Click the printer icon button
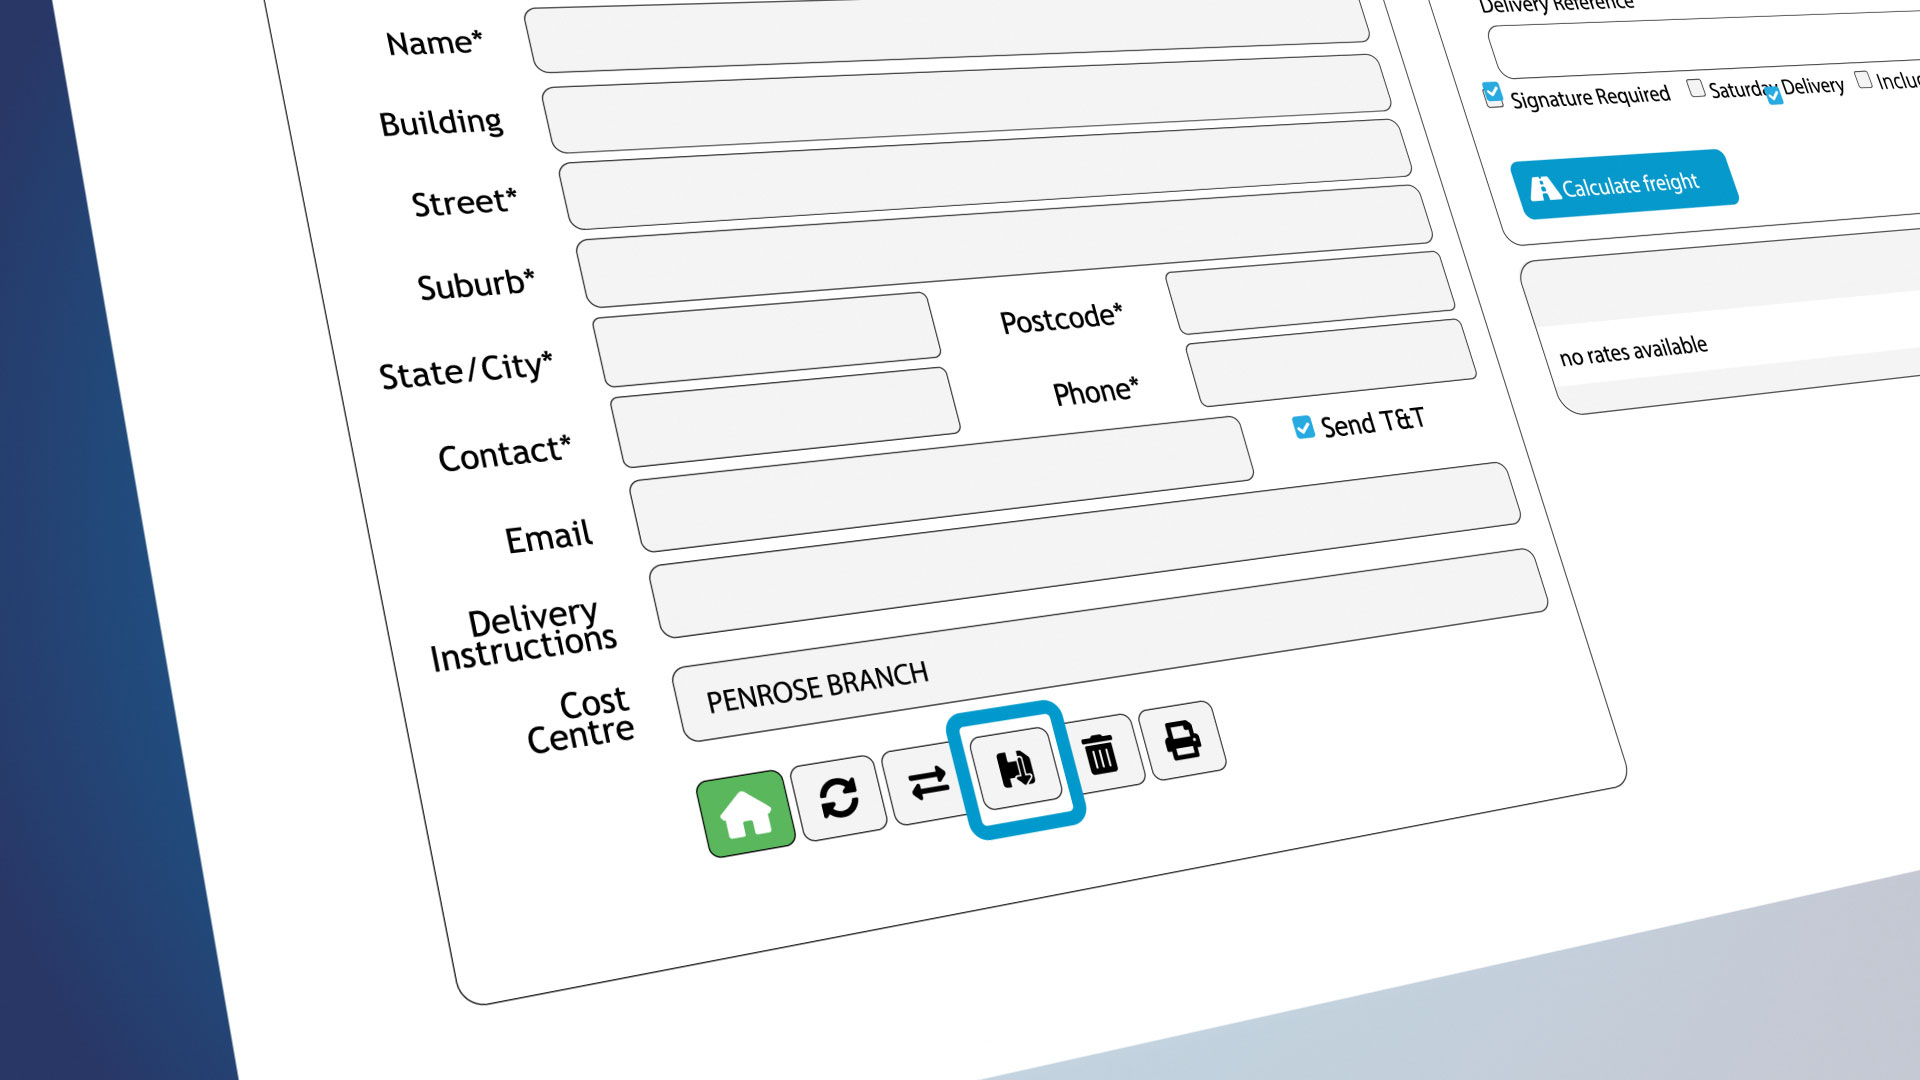1920x1080 pixels. pyautogui.click(x=1182, y=741)
